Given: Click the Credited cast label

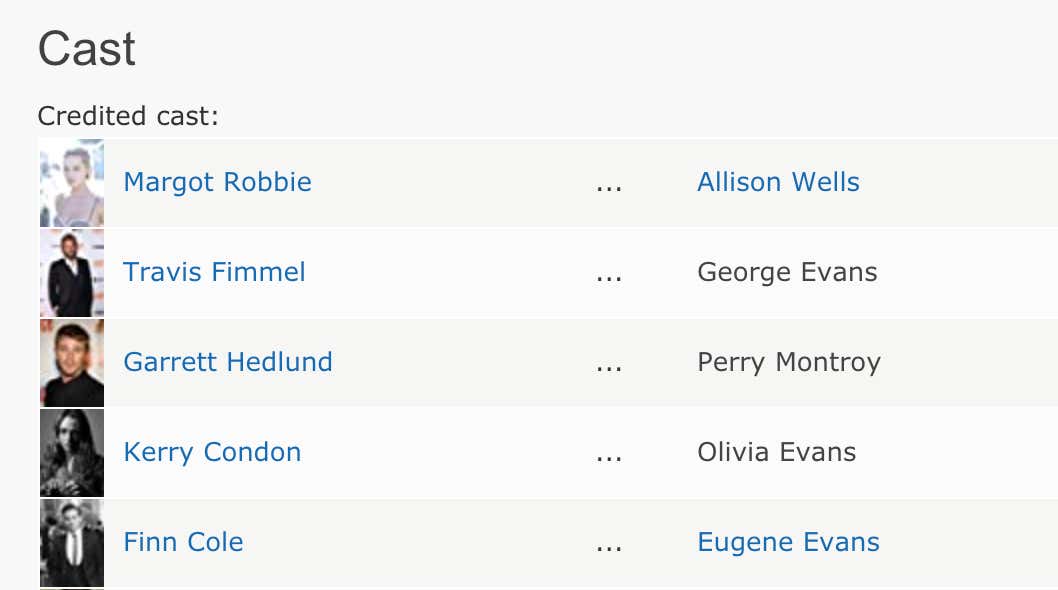Looking at the screenshot, I should [128, 116].
